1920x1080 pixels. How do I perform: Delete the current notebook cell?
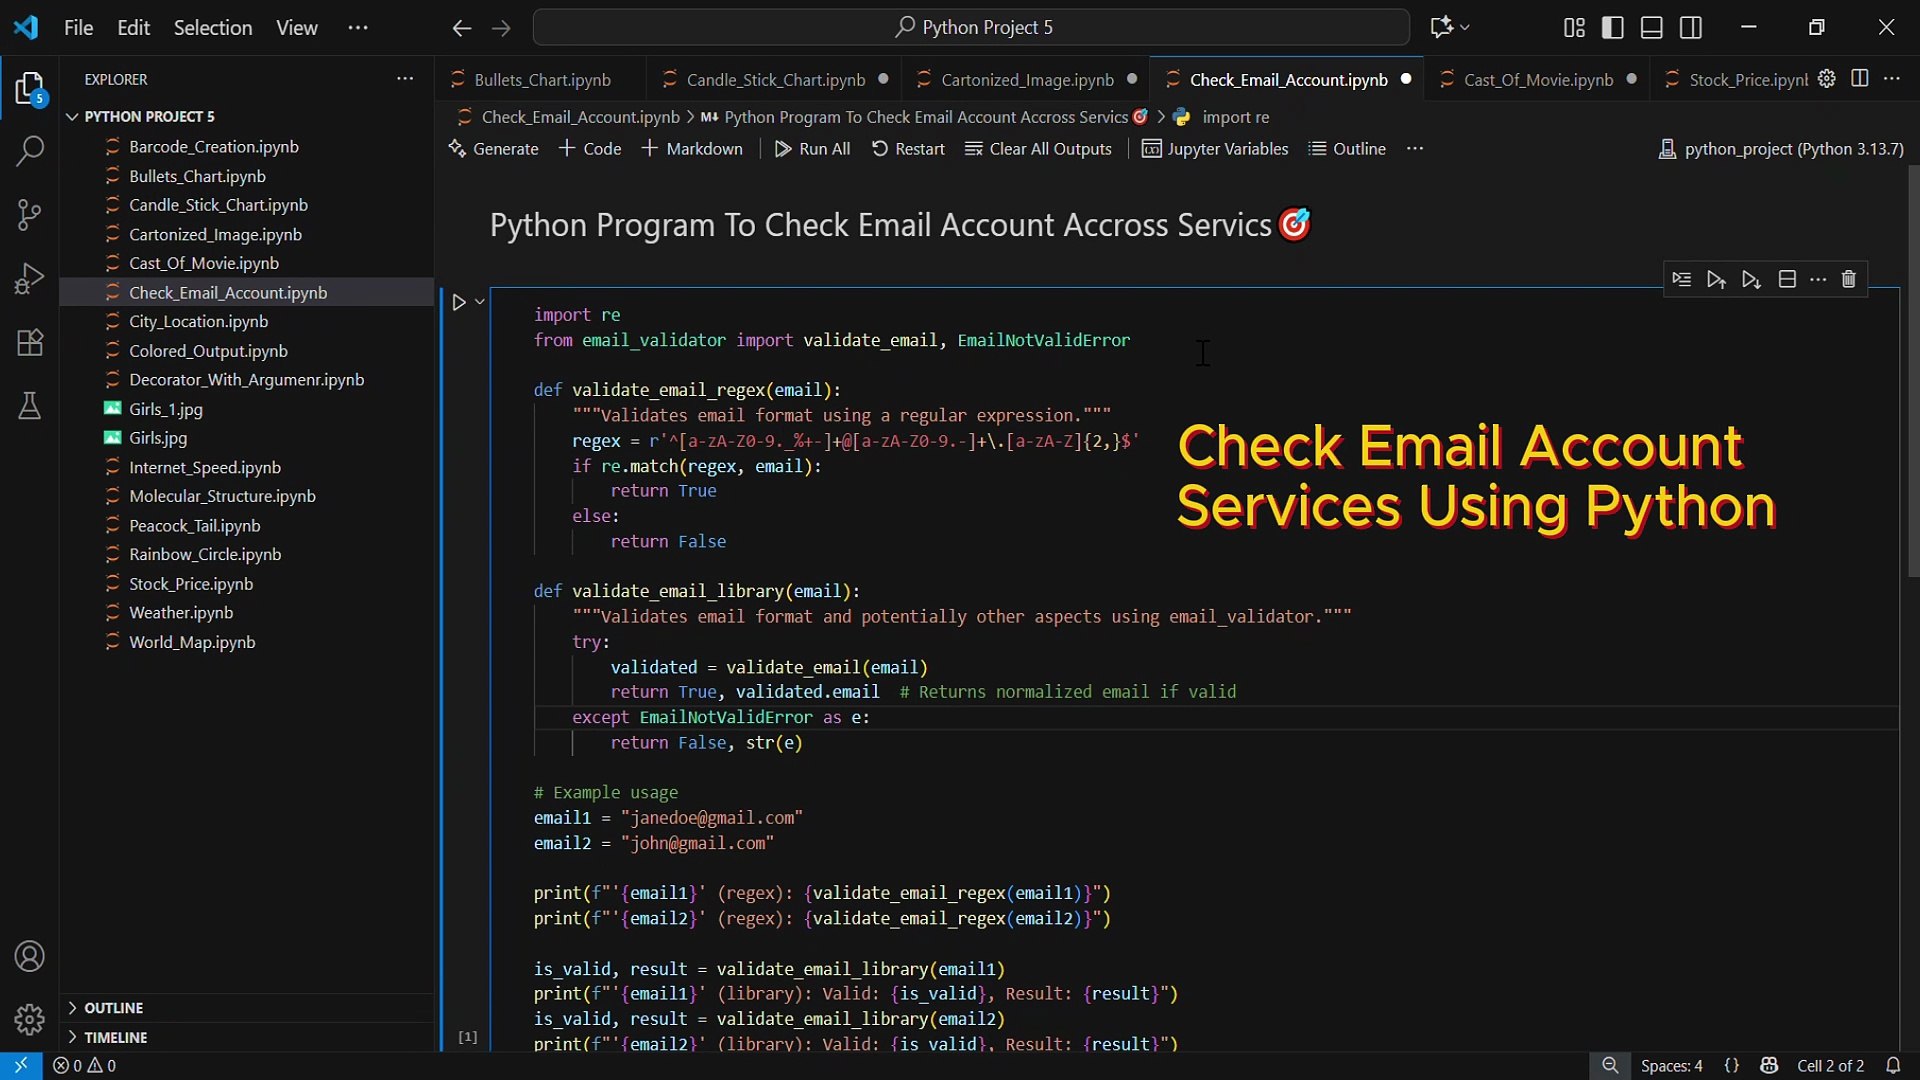[x=1848, y=280]
